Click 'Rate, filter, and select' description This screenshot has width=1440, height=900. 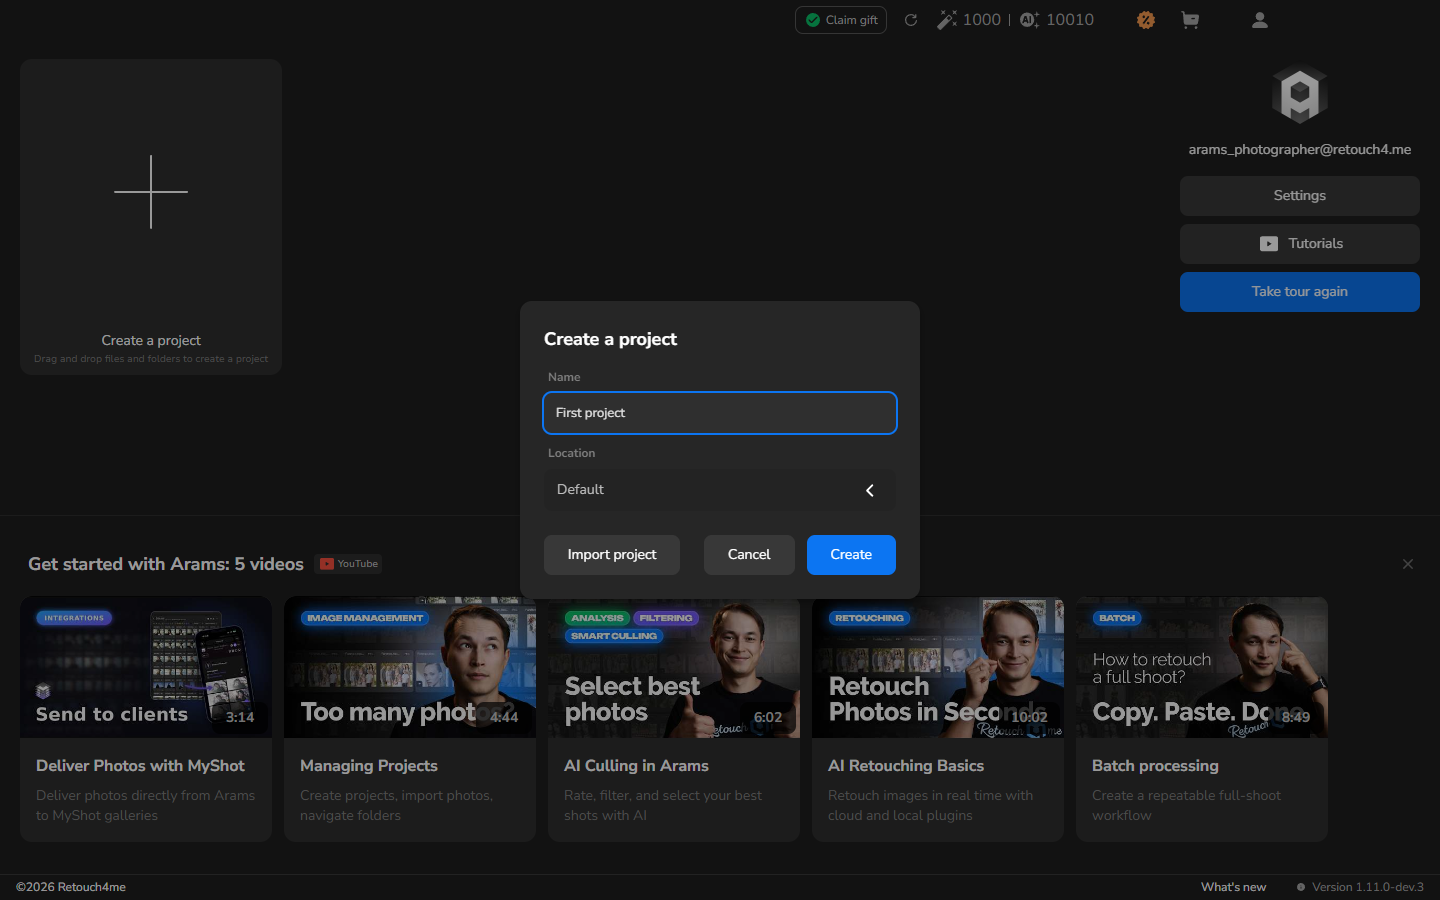(663, 806)
